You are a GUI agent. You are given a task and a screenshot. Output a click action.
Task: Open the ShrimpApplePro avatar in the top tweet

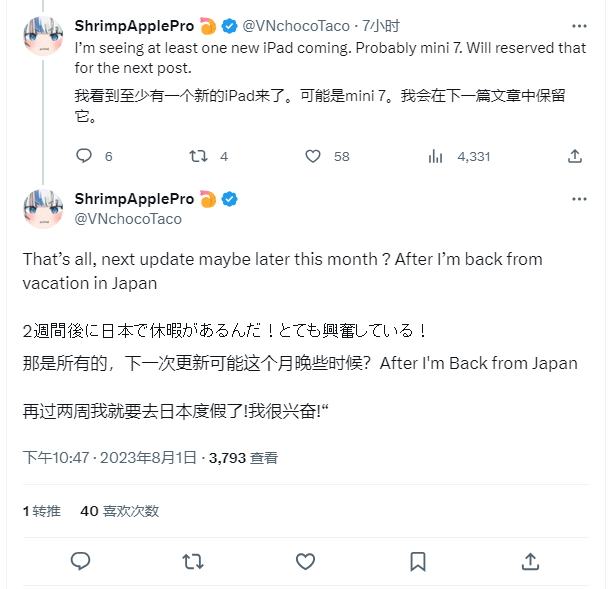pos(43,36)
